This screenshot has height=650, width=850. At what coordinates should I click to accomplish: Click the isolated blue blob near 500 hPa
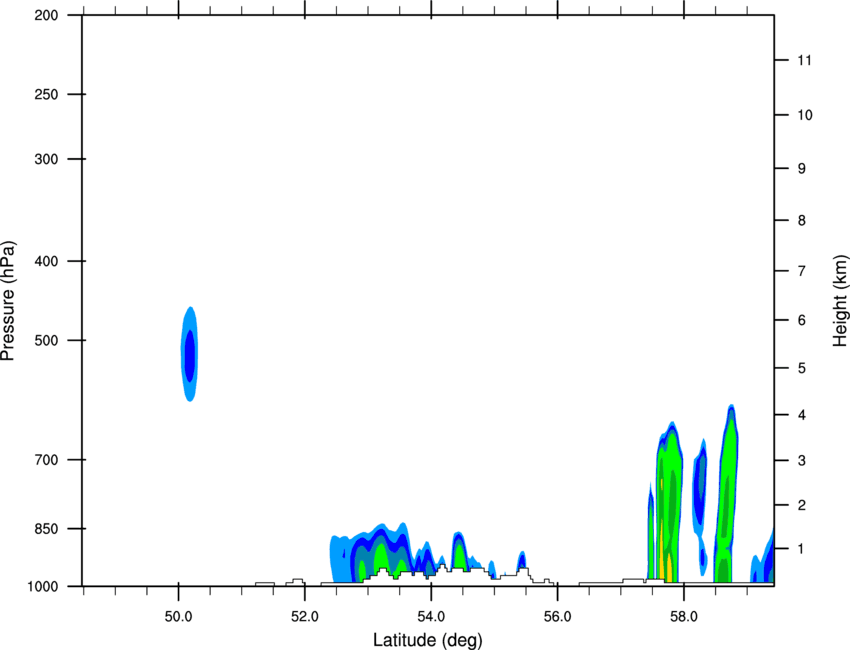189,354
